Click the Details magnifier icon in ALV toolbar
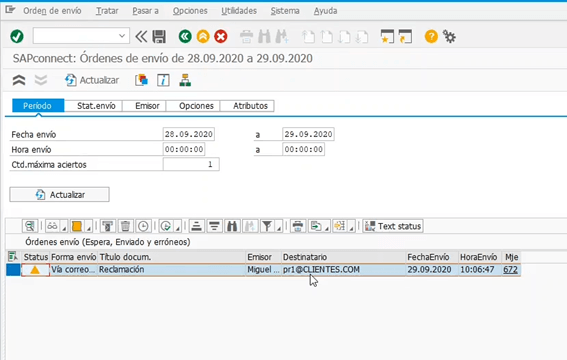The width and height of the screenshot is (567, 360). [x=30, y=226]
